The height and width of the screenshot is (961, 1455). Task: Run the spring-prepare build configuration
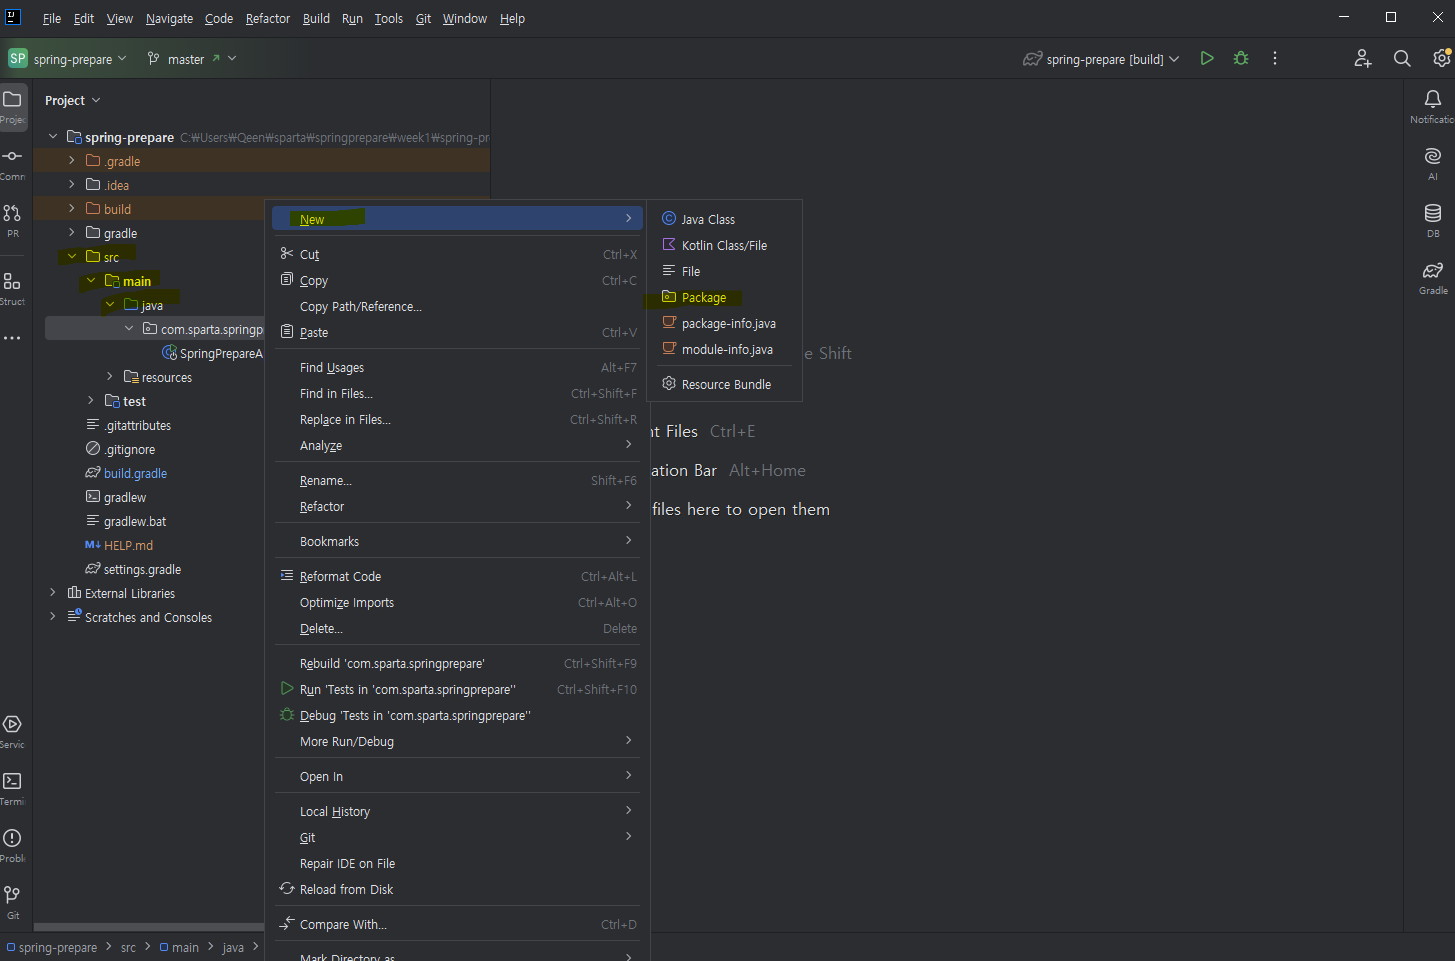pos(1207,59)
